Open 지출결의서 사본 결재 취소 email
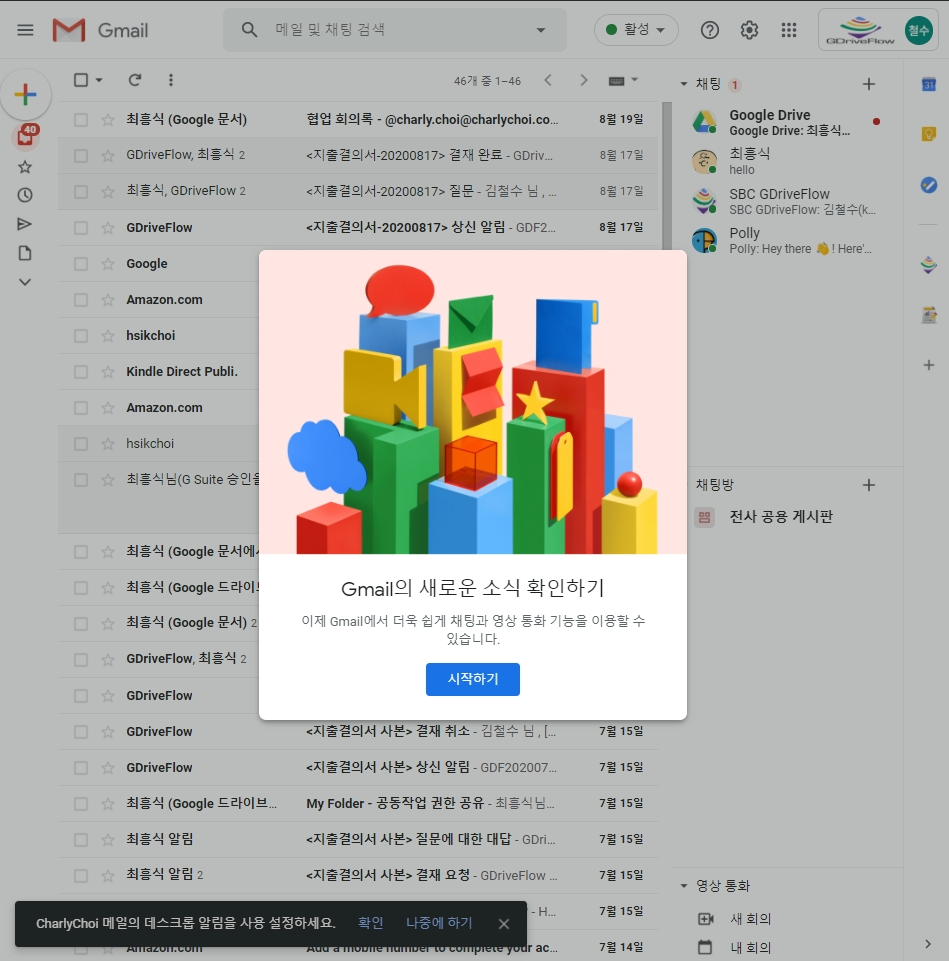This screenshot has width=949, height=961. tap(358, 732)
